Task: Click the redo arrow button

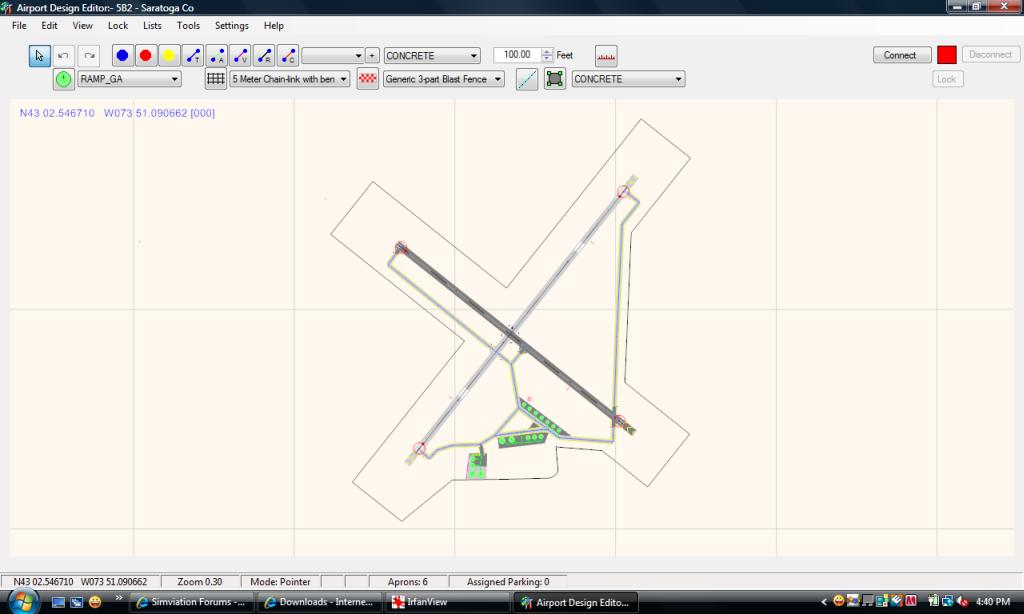Action: 89,56
